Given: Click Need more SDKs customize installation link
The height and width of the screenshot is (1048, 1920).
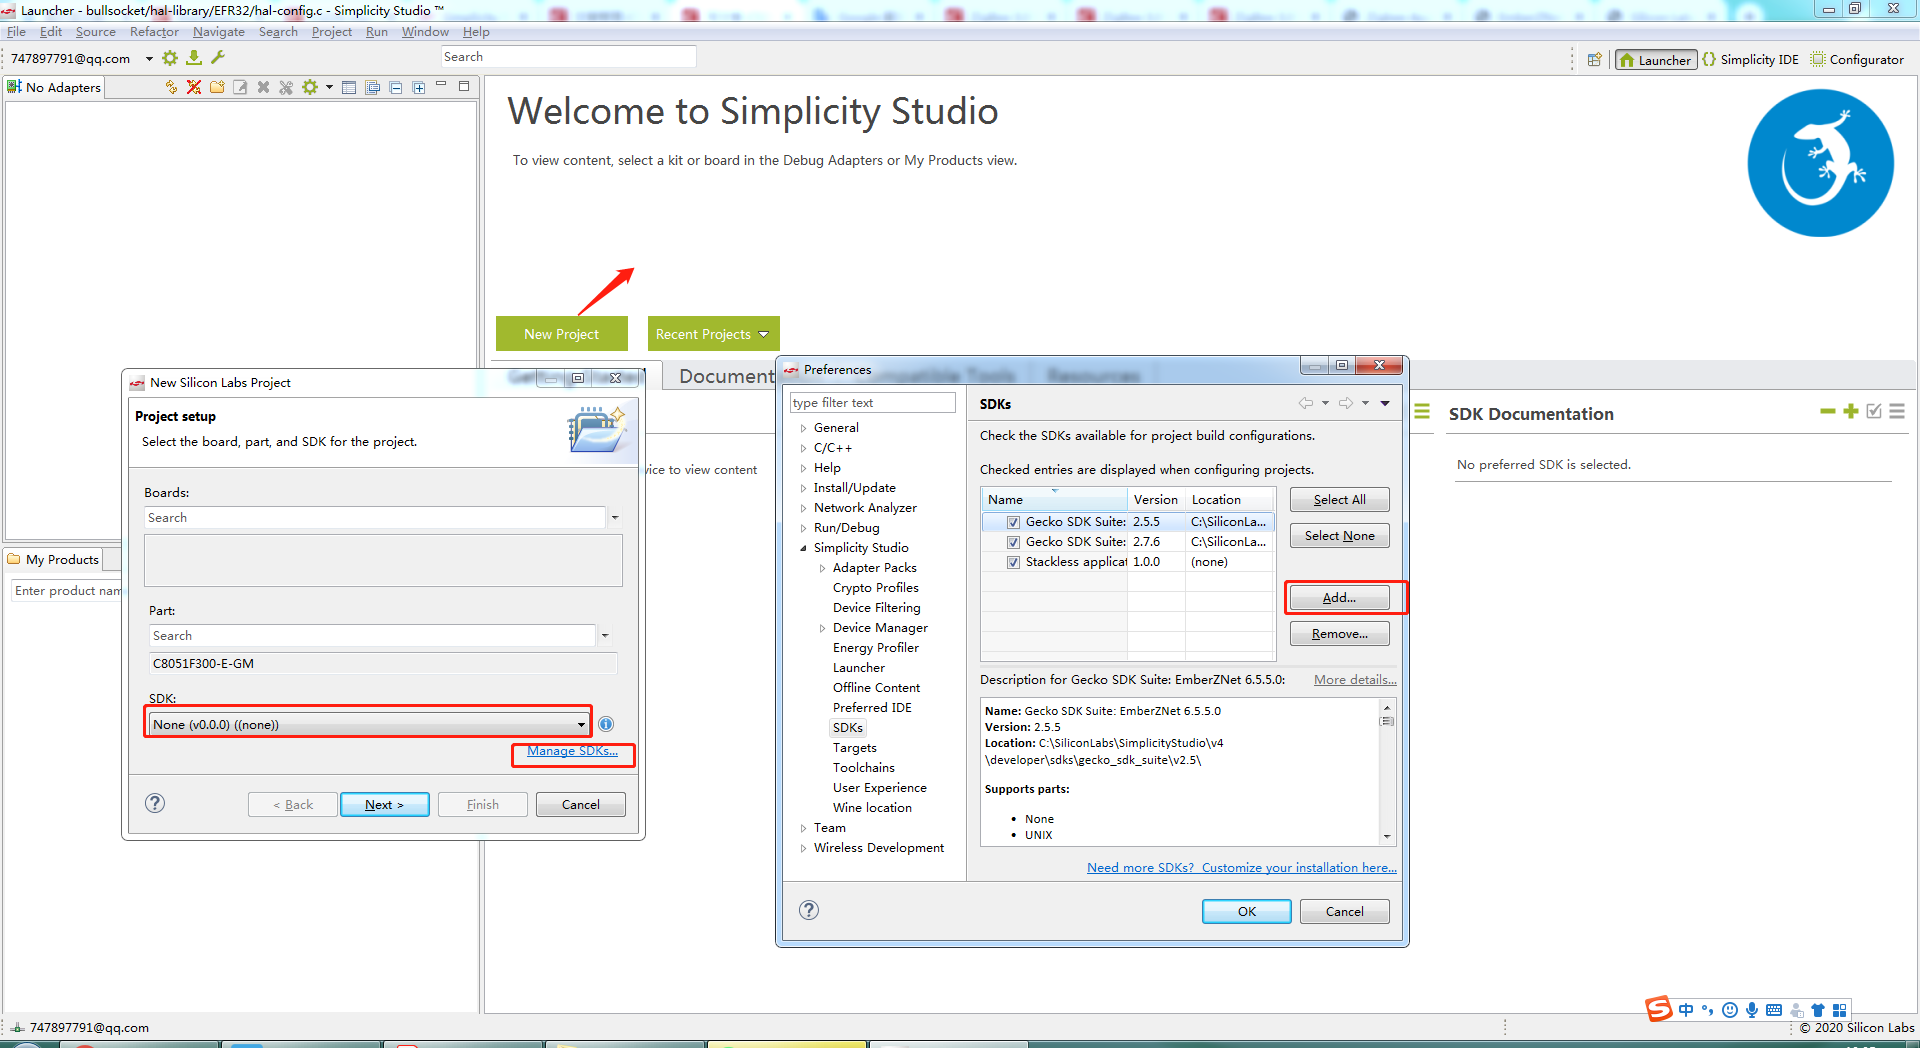Looking at the screenshot, I should (1242, 868).
